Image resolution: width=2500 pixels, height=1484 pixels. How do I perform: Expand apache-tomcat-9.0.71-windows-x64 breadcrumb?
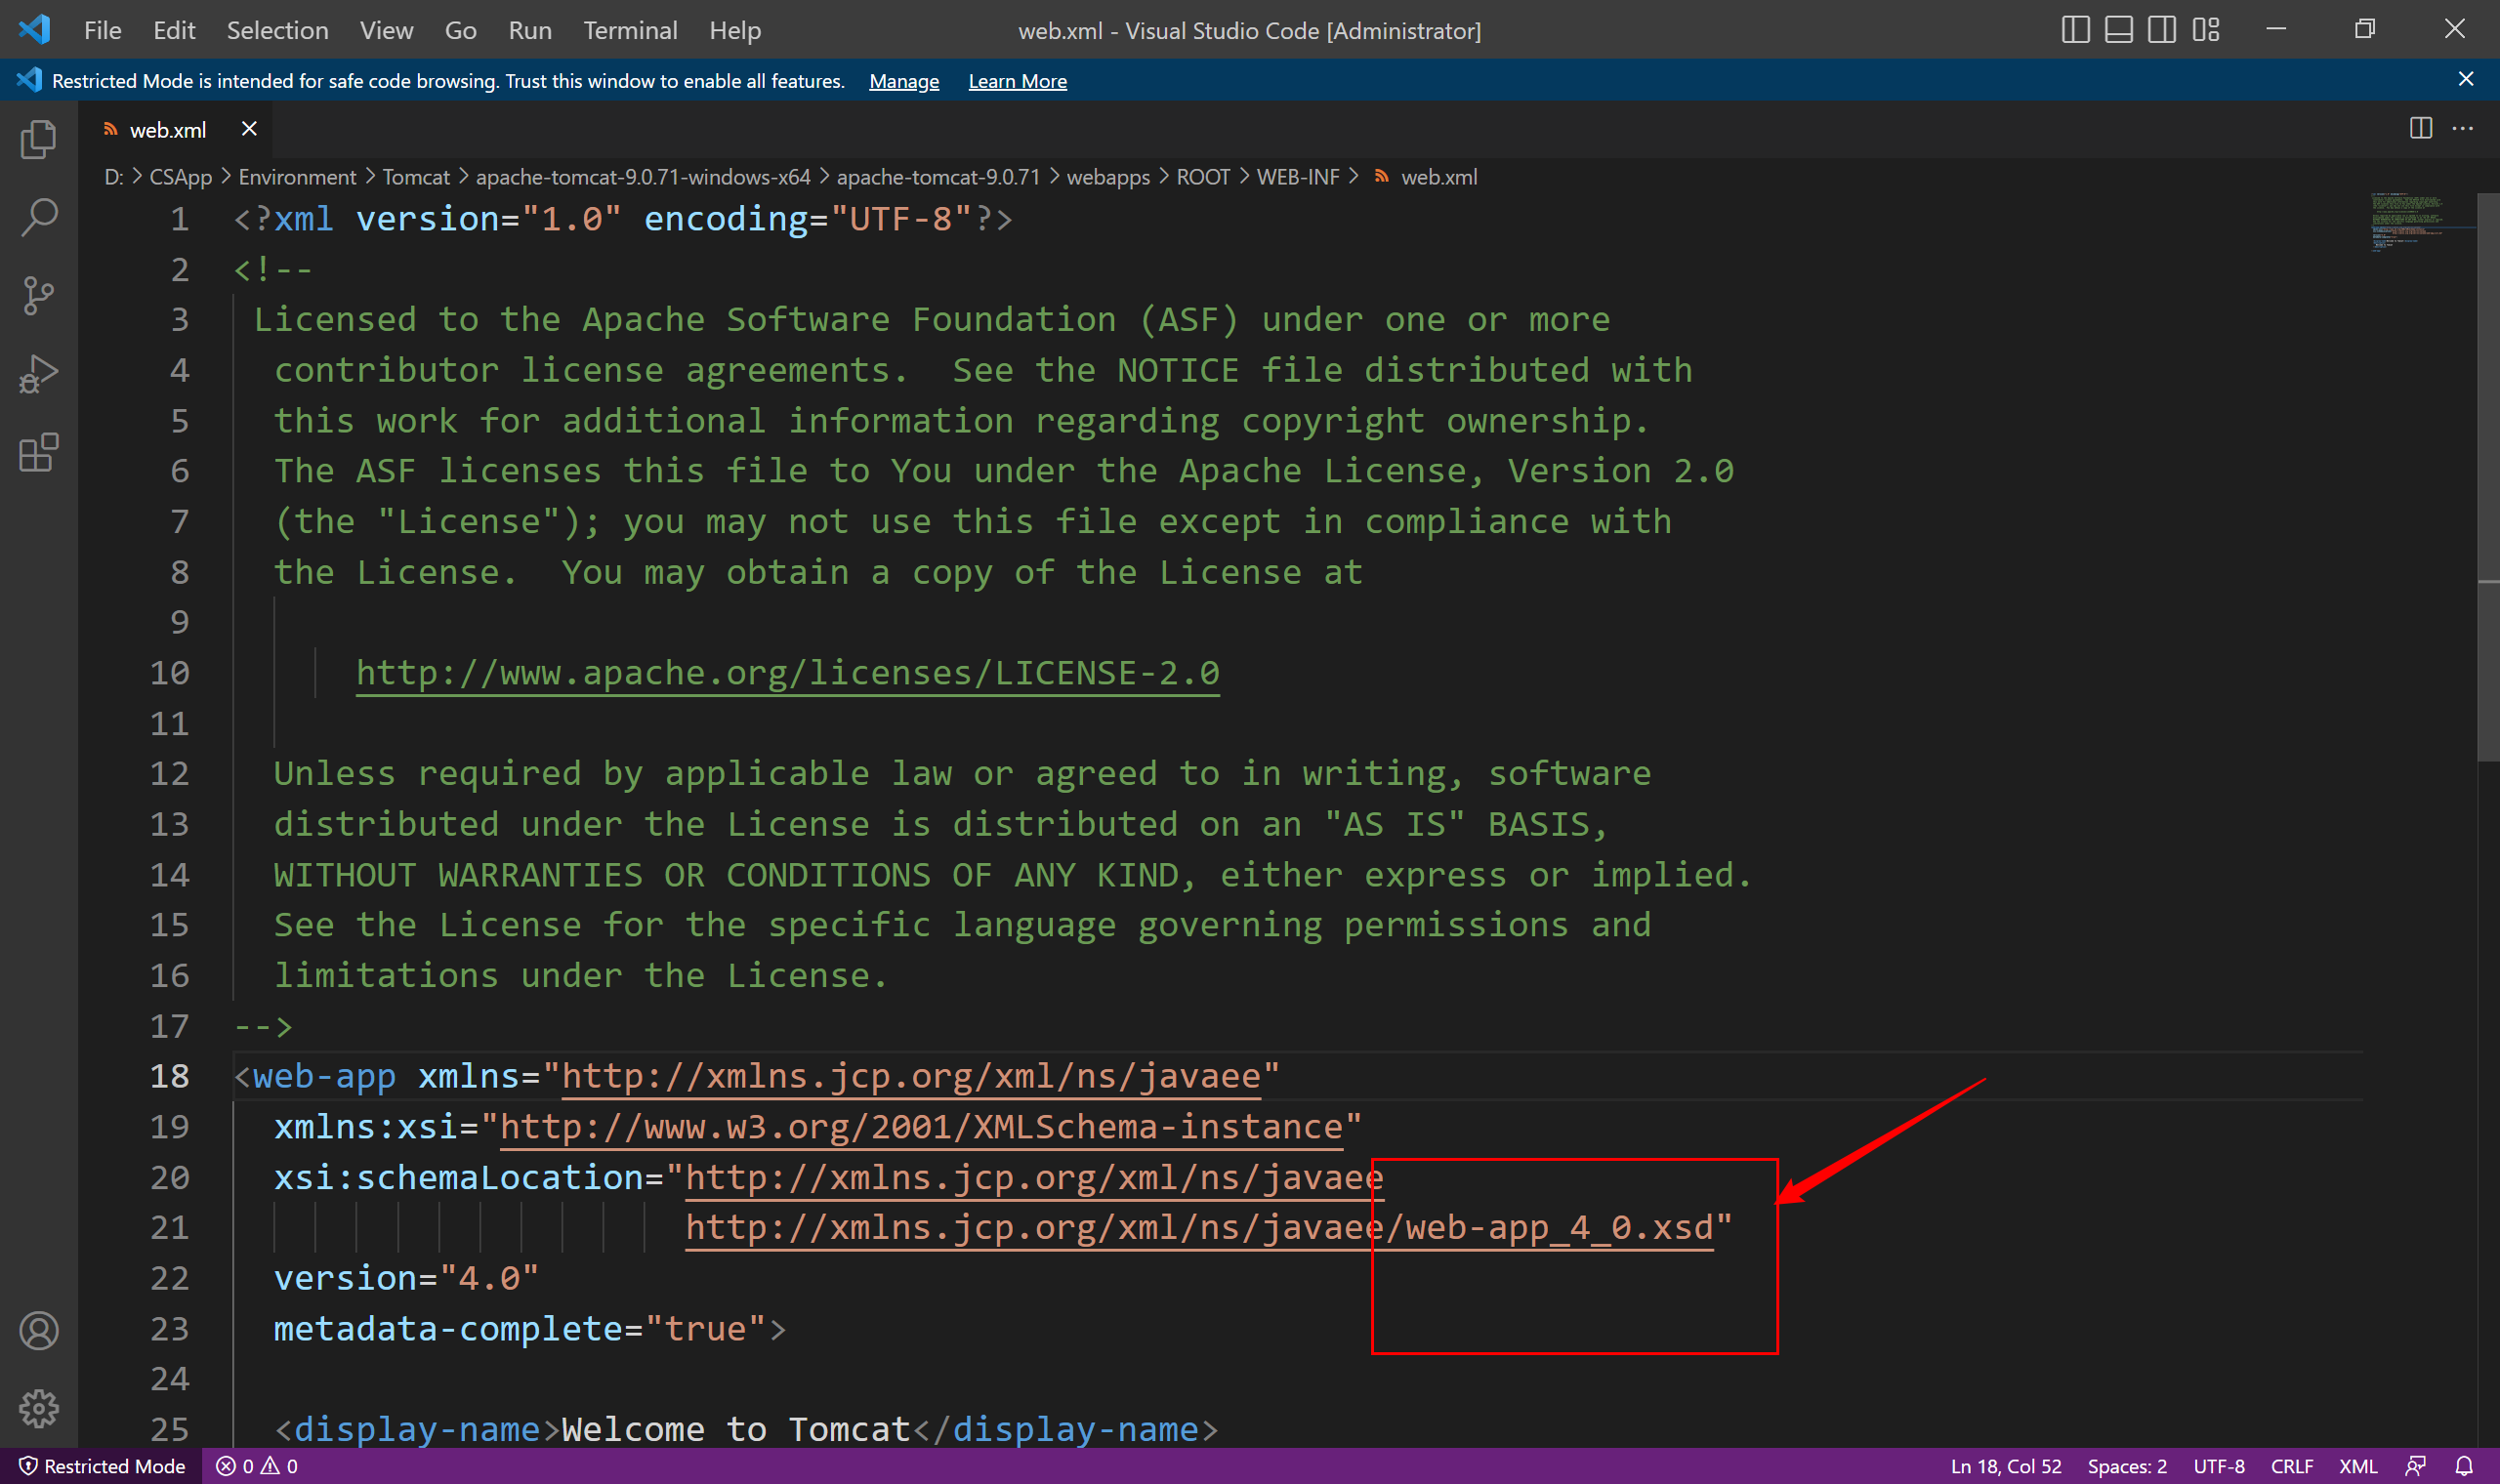[643, 177]
